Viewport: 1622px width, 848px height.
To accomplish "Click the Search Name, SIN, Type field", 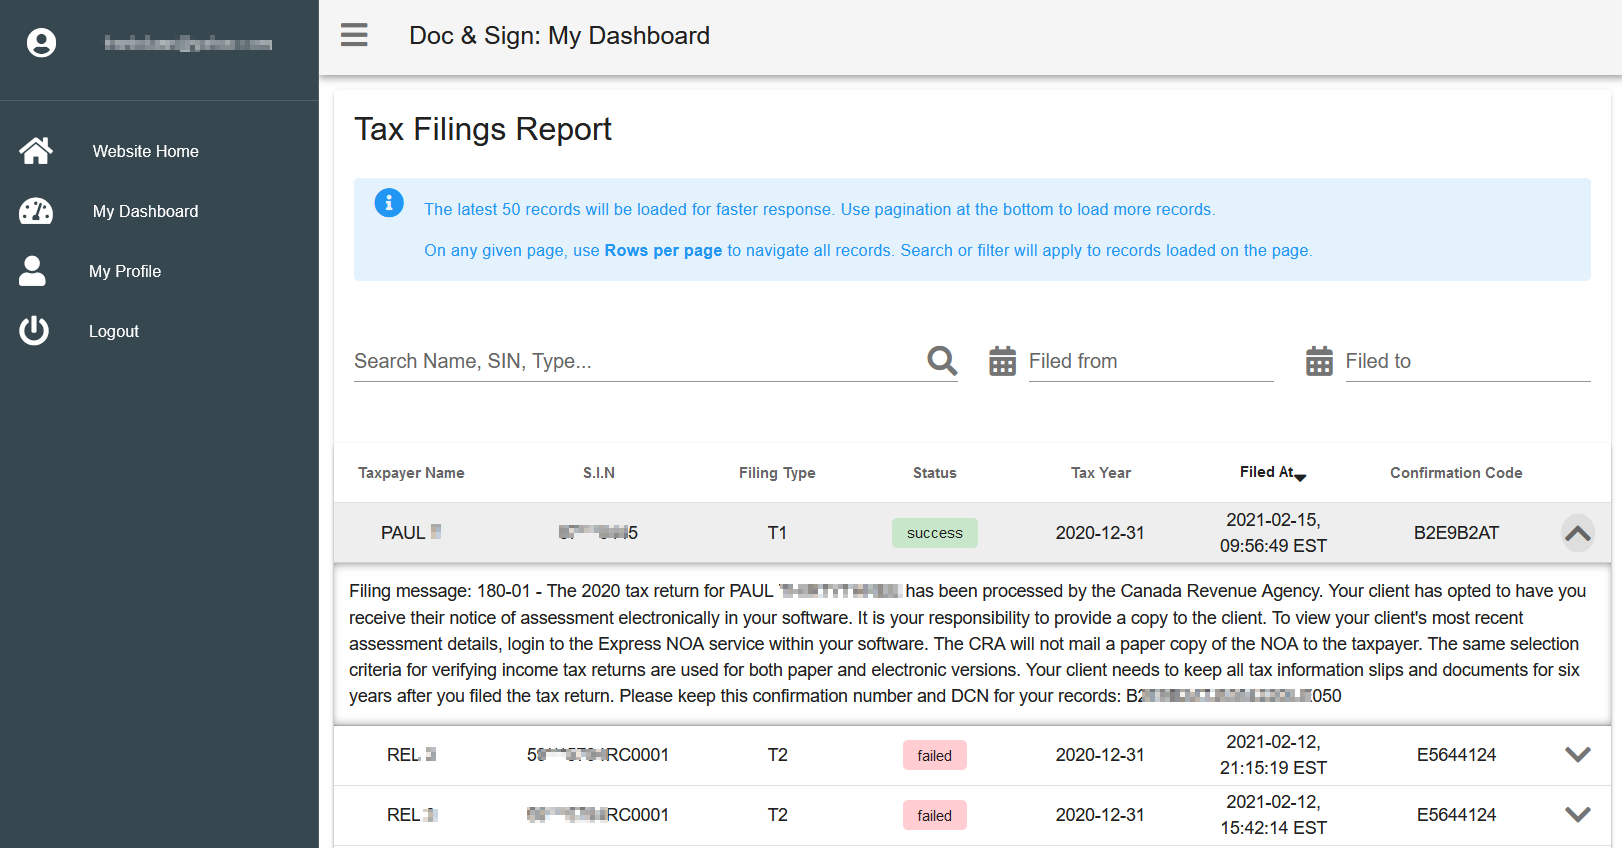I will 635,361.
